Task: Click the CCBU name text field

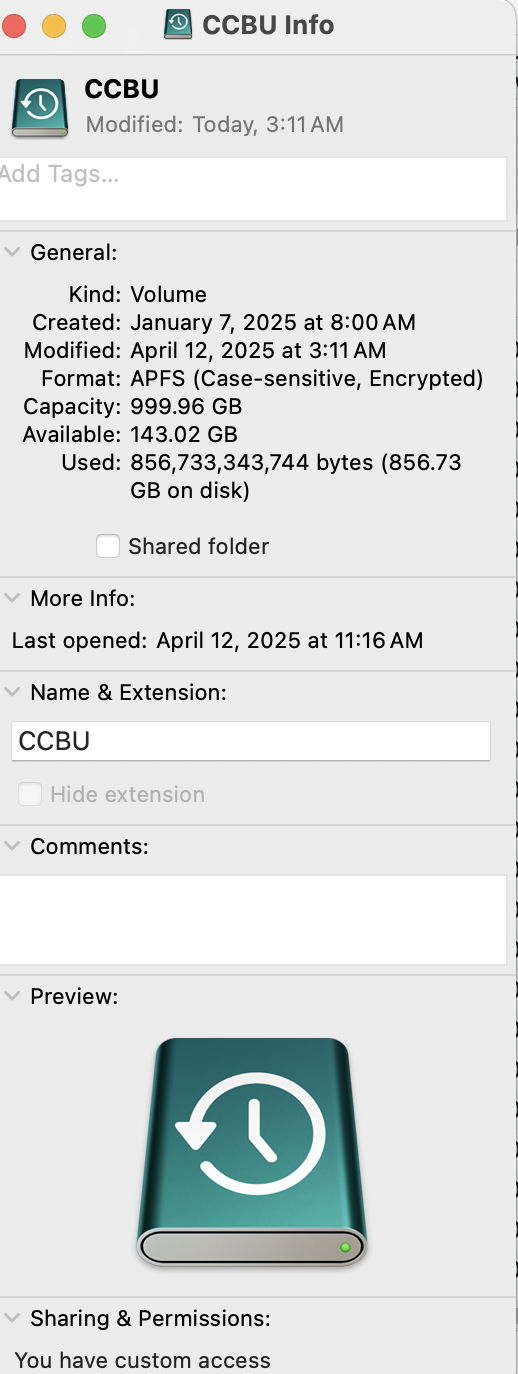Action: [251, 741]
